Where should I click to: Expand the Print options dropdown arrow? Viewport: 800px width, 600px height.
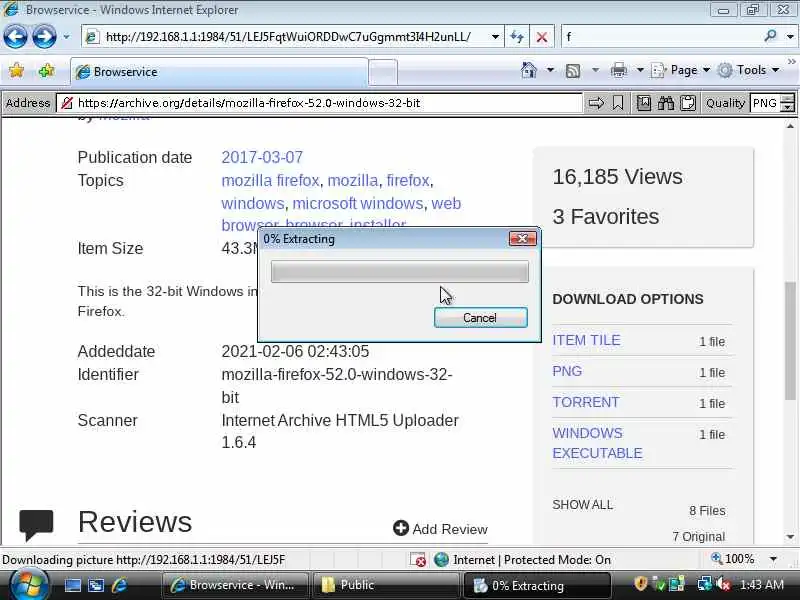(640, 70)
